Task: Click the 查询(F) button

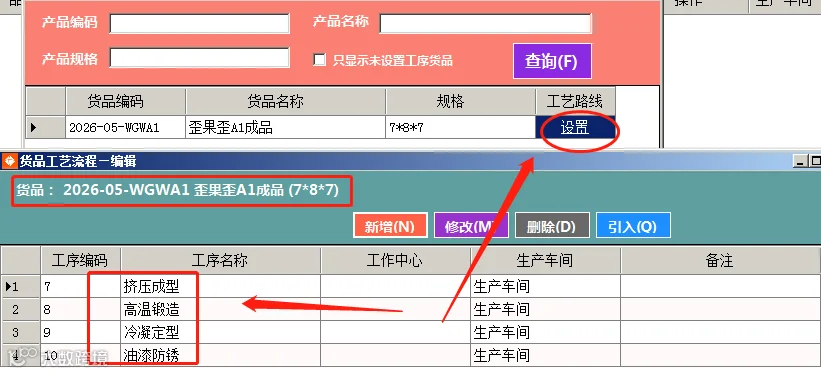Action: tap(552, 61)
